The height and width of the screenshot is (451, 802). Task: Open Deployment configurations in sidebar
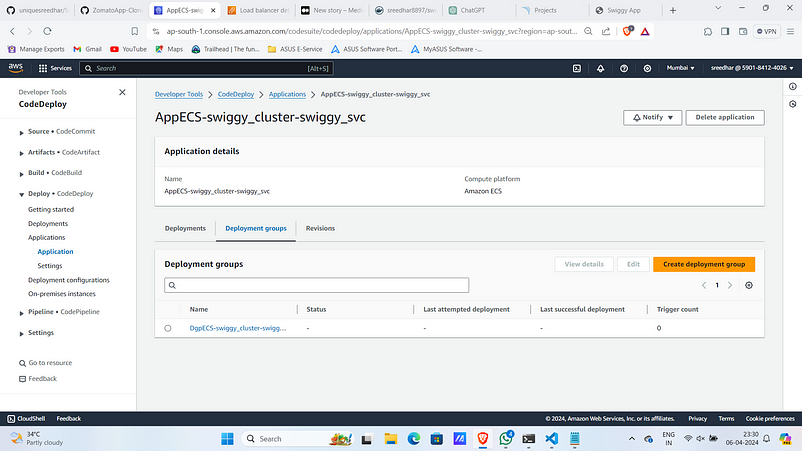69,280
